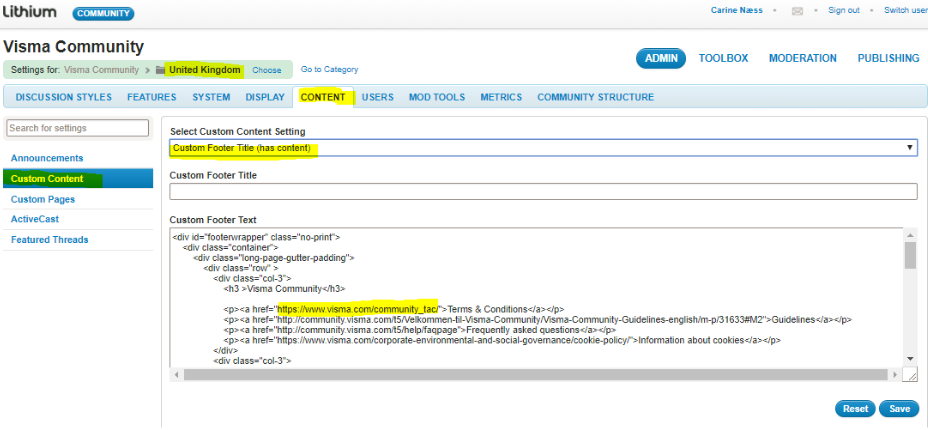
Task: Switch to DISCUSSION STYLES tab
Action: click(63, 97)
